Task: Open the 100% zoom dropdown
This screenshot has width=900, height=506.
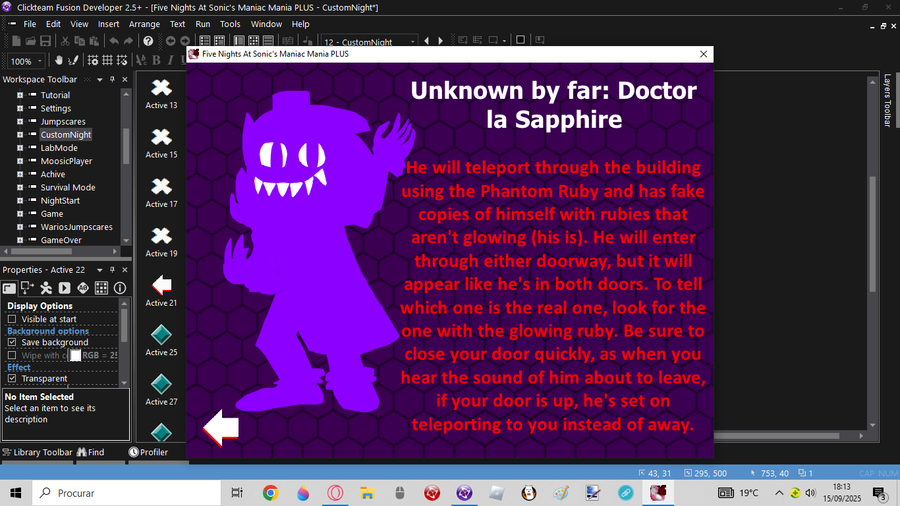Action: point(40,61)
